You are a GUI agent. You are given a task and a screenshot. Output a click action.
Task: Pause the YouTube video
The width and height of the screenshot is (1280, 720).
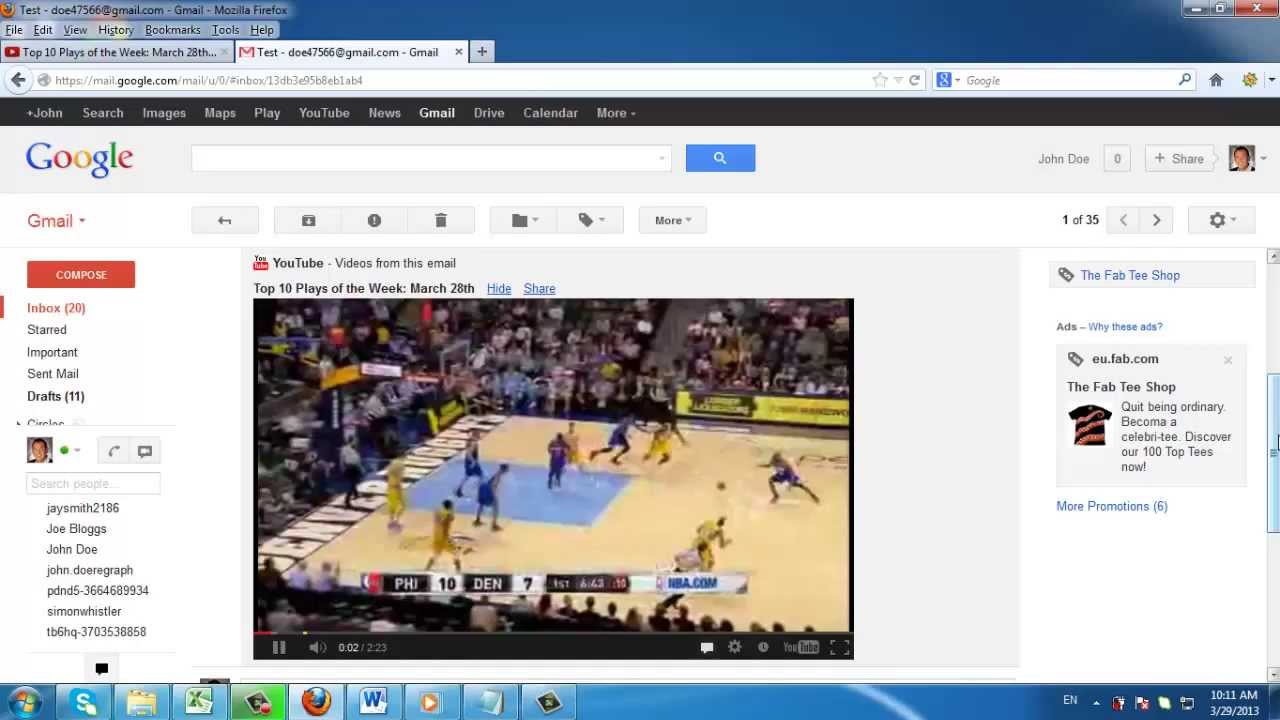click(279, 647)
